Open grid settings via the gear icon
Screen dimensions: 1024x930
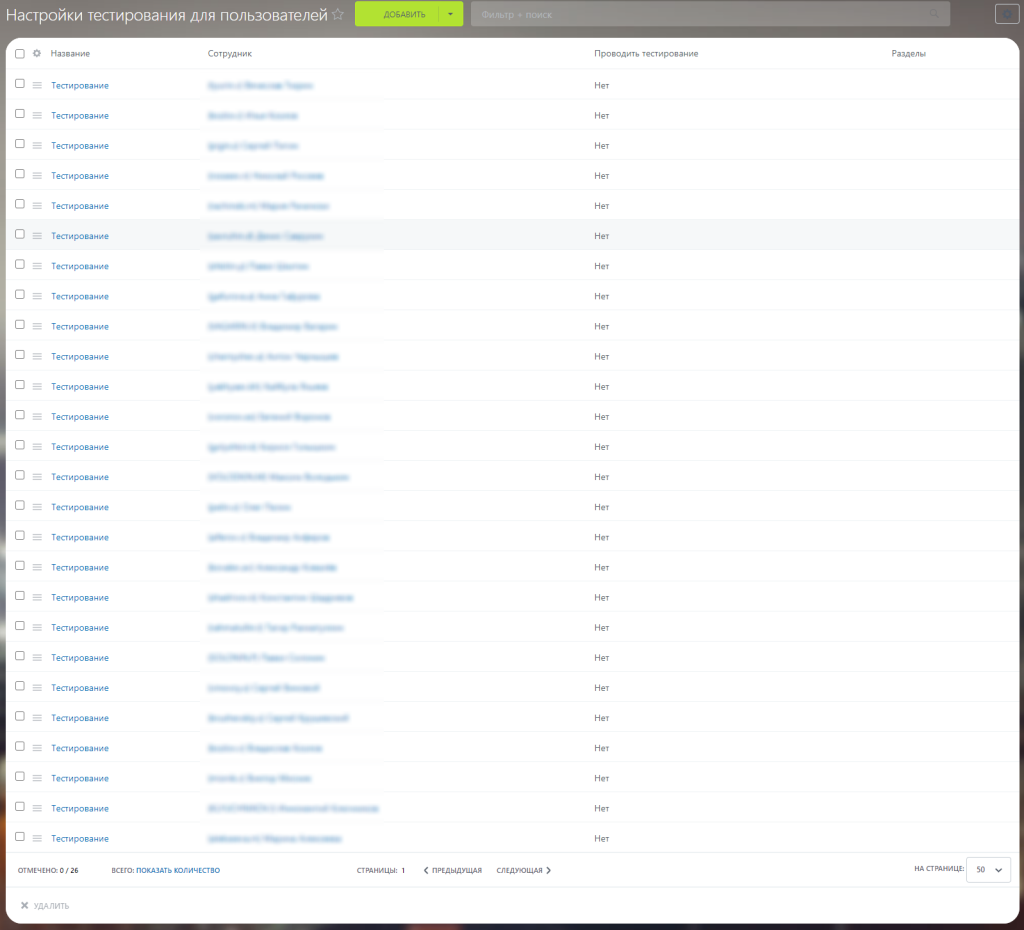[x=37, y=54]
